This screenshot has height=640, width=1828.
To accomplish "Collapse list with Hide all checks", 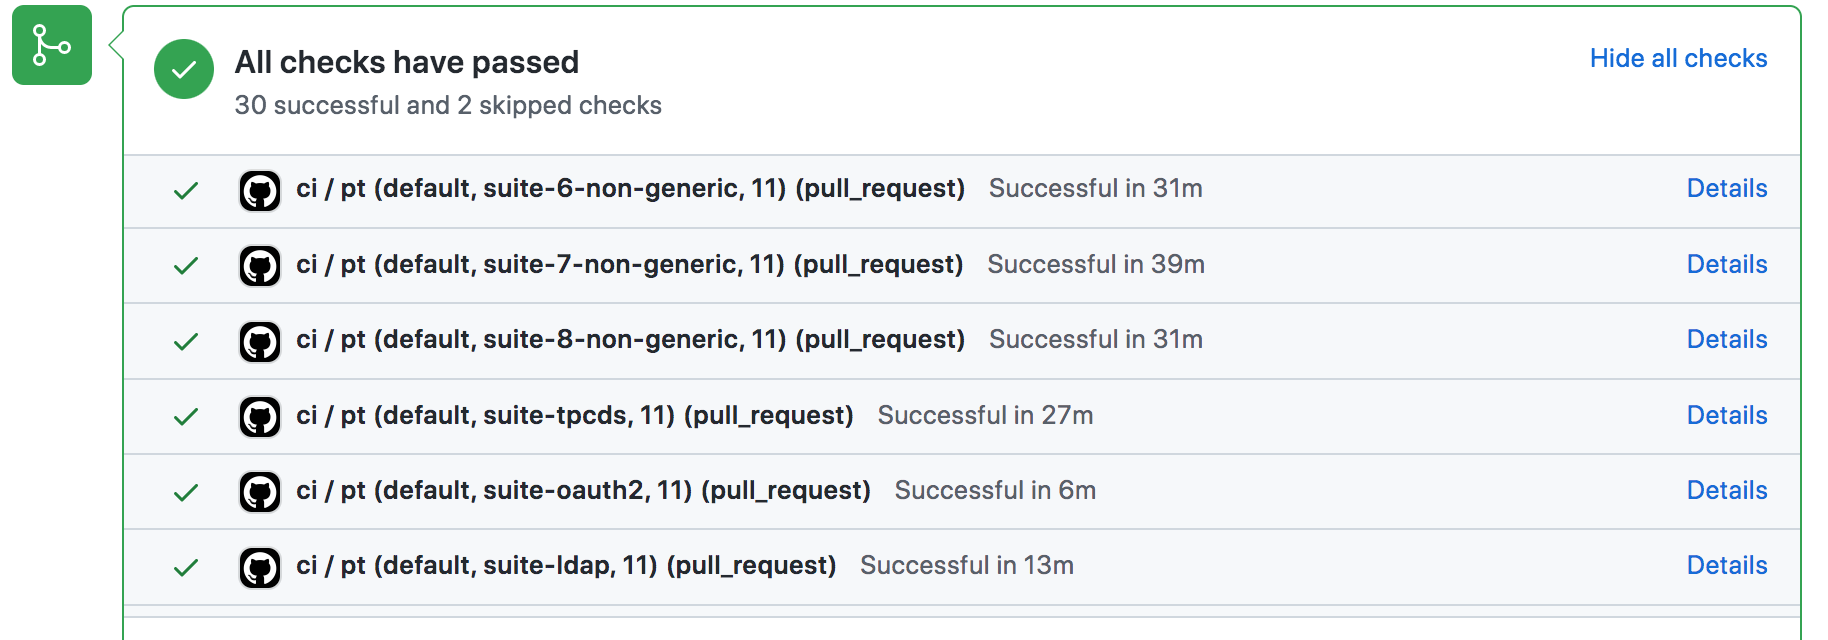I will pos(1678,58).
